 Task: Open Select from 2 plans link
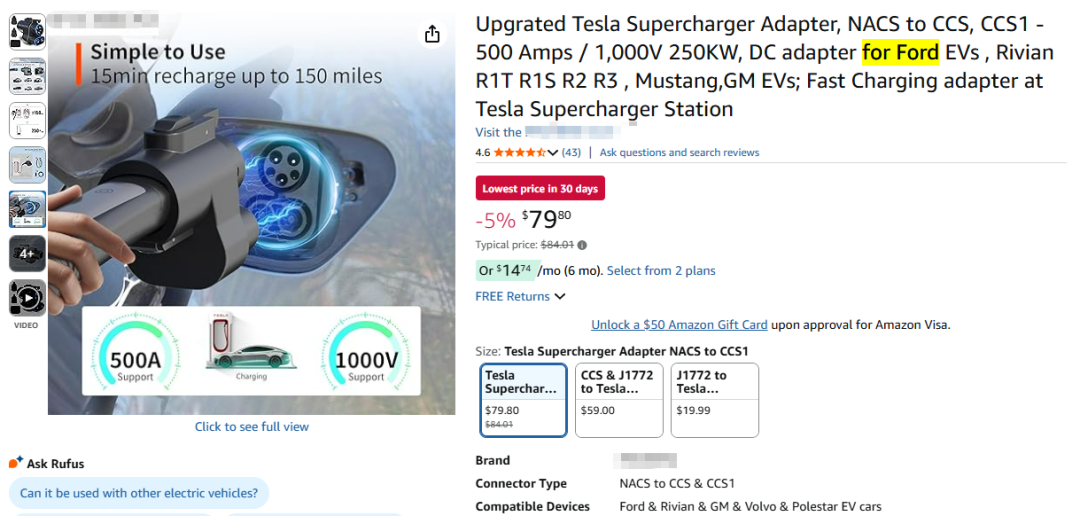coord(661,271)
